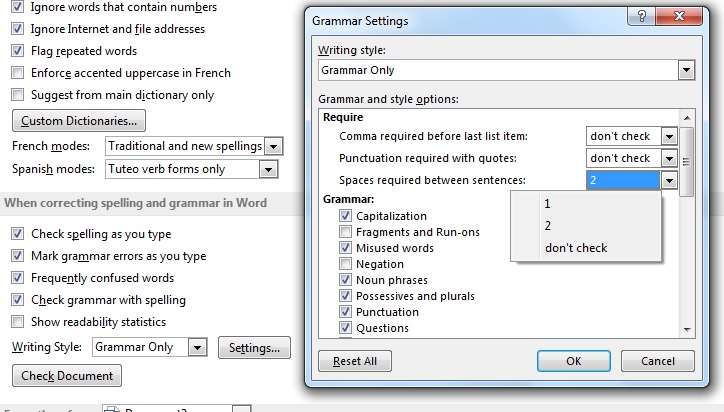
Task: Choose 'don't check' in the open dropdown list
Action: tap(576, 248)
